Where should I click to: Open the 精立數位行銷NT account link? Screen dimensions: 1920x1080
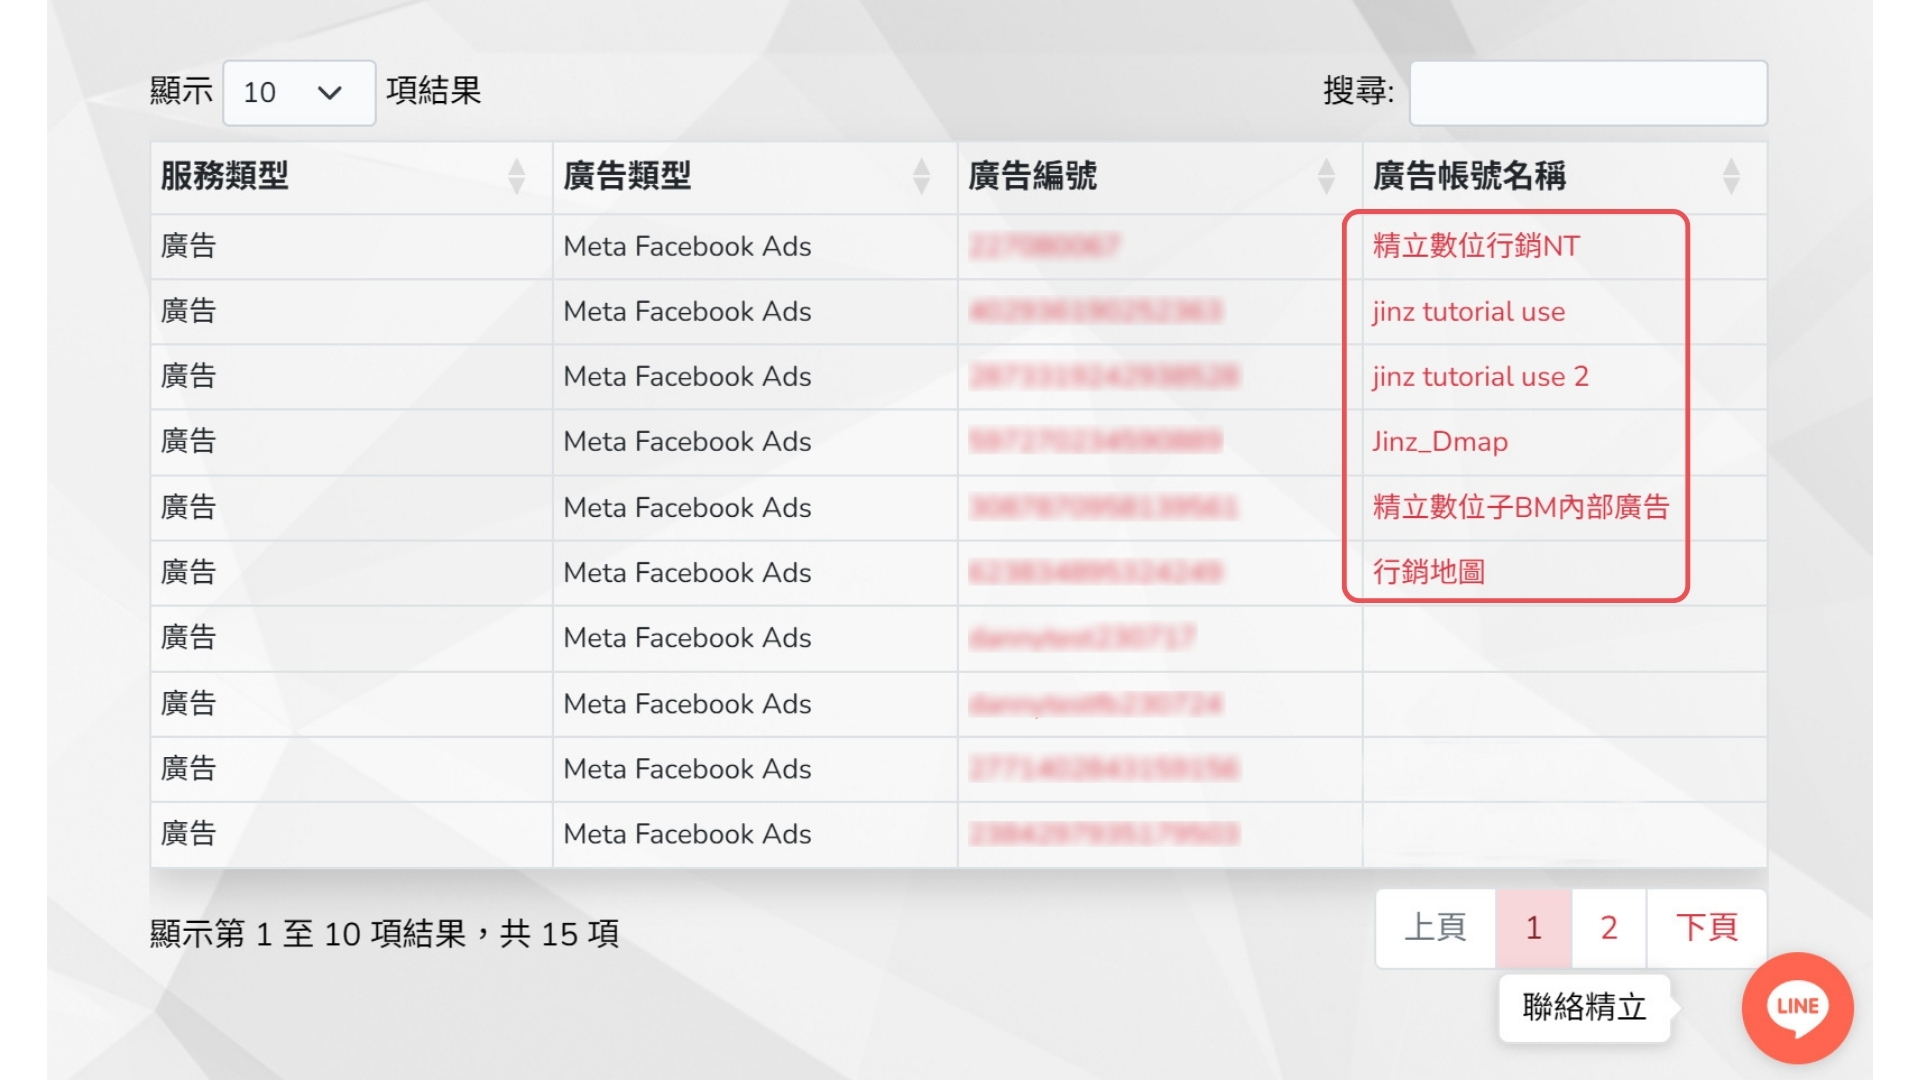point(1476,246)
